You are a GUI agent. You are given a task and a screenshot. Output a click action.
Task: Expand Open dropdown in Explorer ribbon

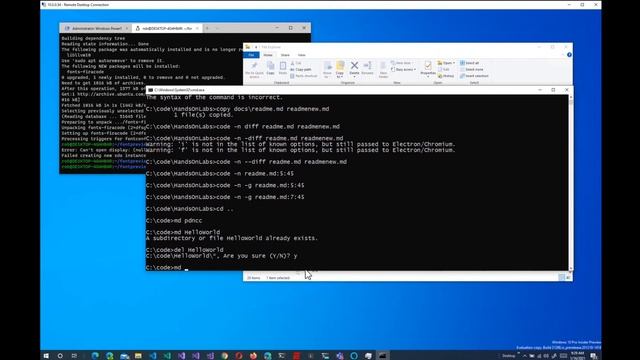point(446,63)
